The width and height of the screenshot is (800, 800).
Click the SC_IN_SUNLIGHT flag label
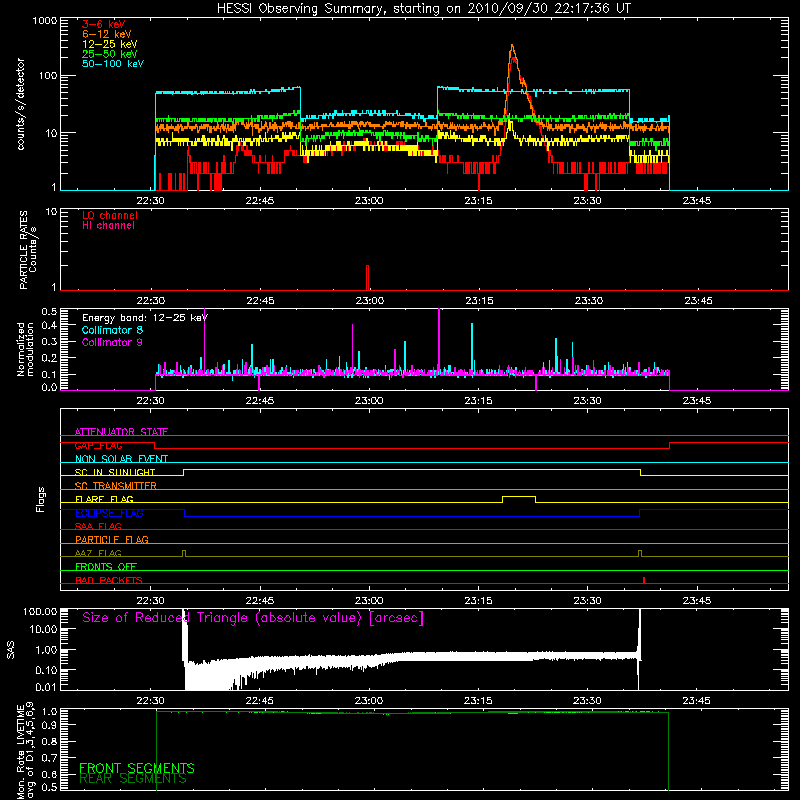115,472
